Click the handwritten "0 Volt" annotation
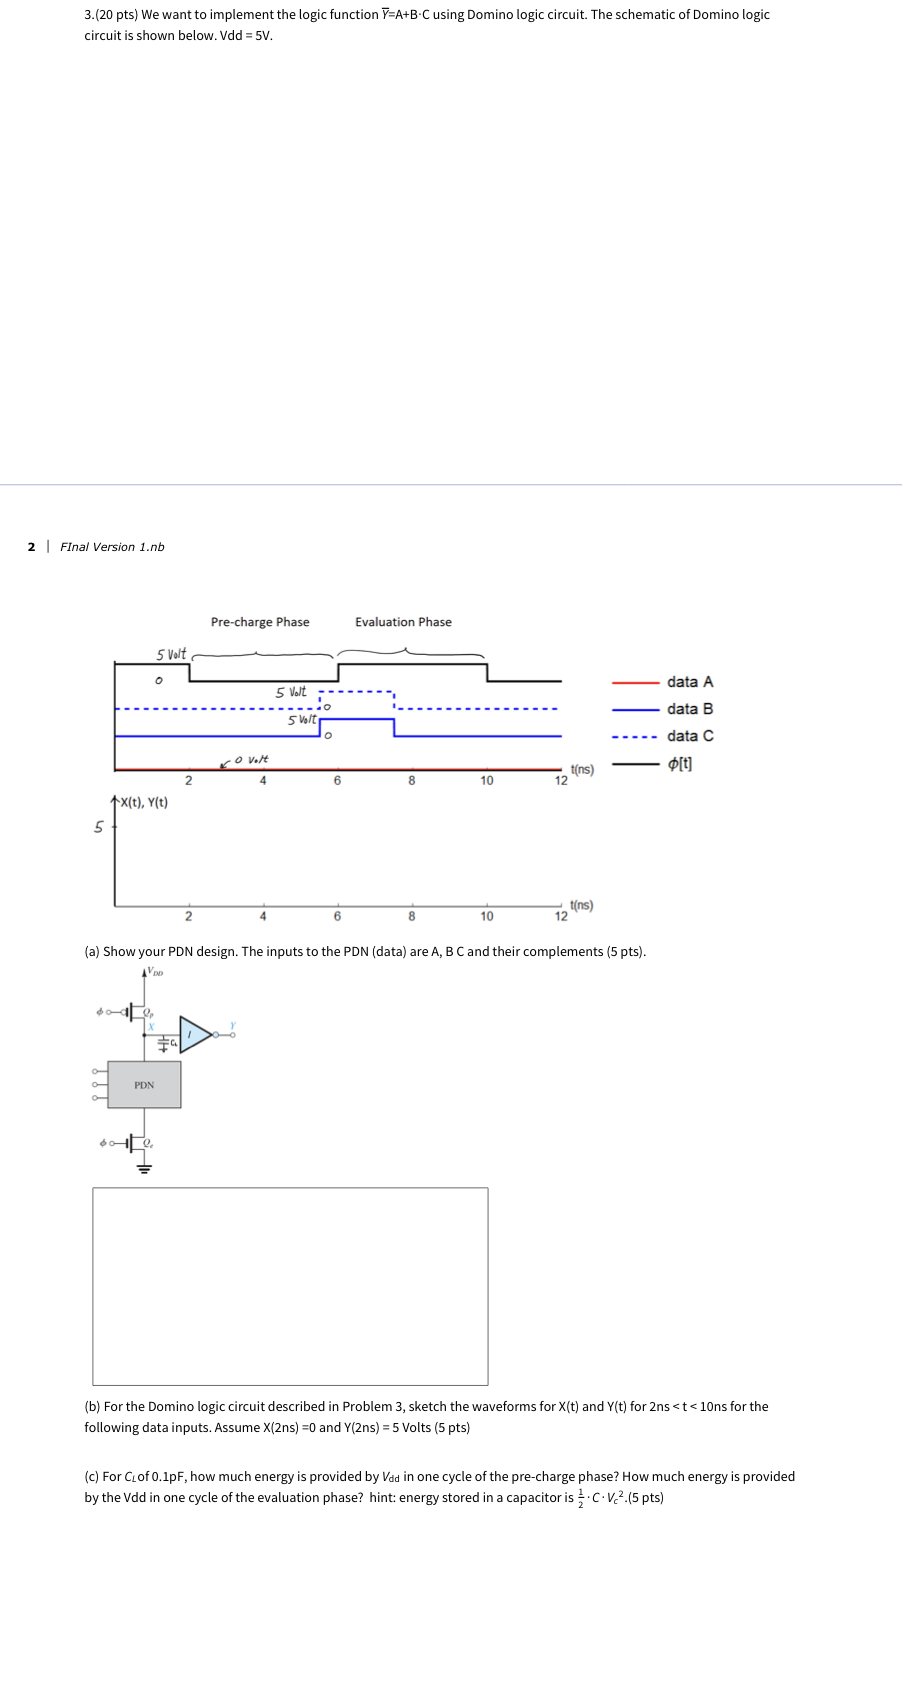 coord(251,761)
